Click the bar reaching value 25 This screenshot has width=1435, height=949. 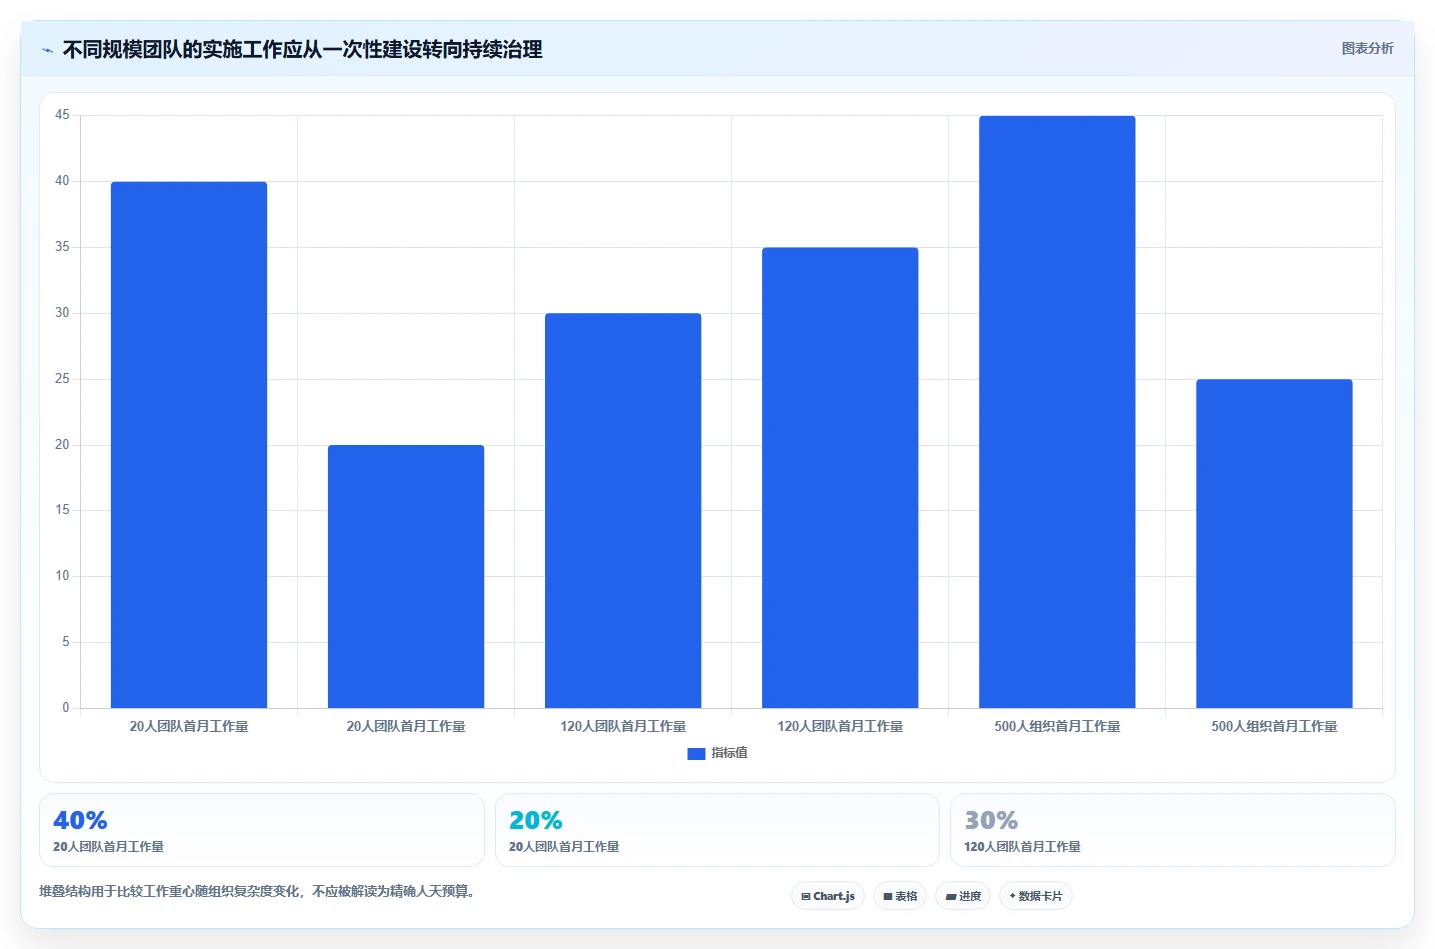point(1274,544)
